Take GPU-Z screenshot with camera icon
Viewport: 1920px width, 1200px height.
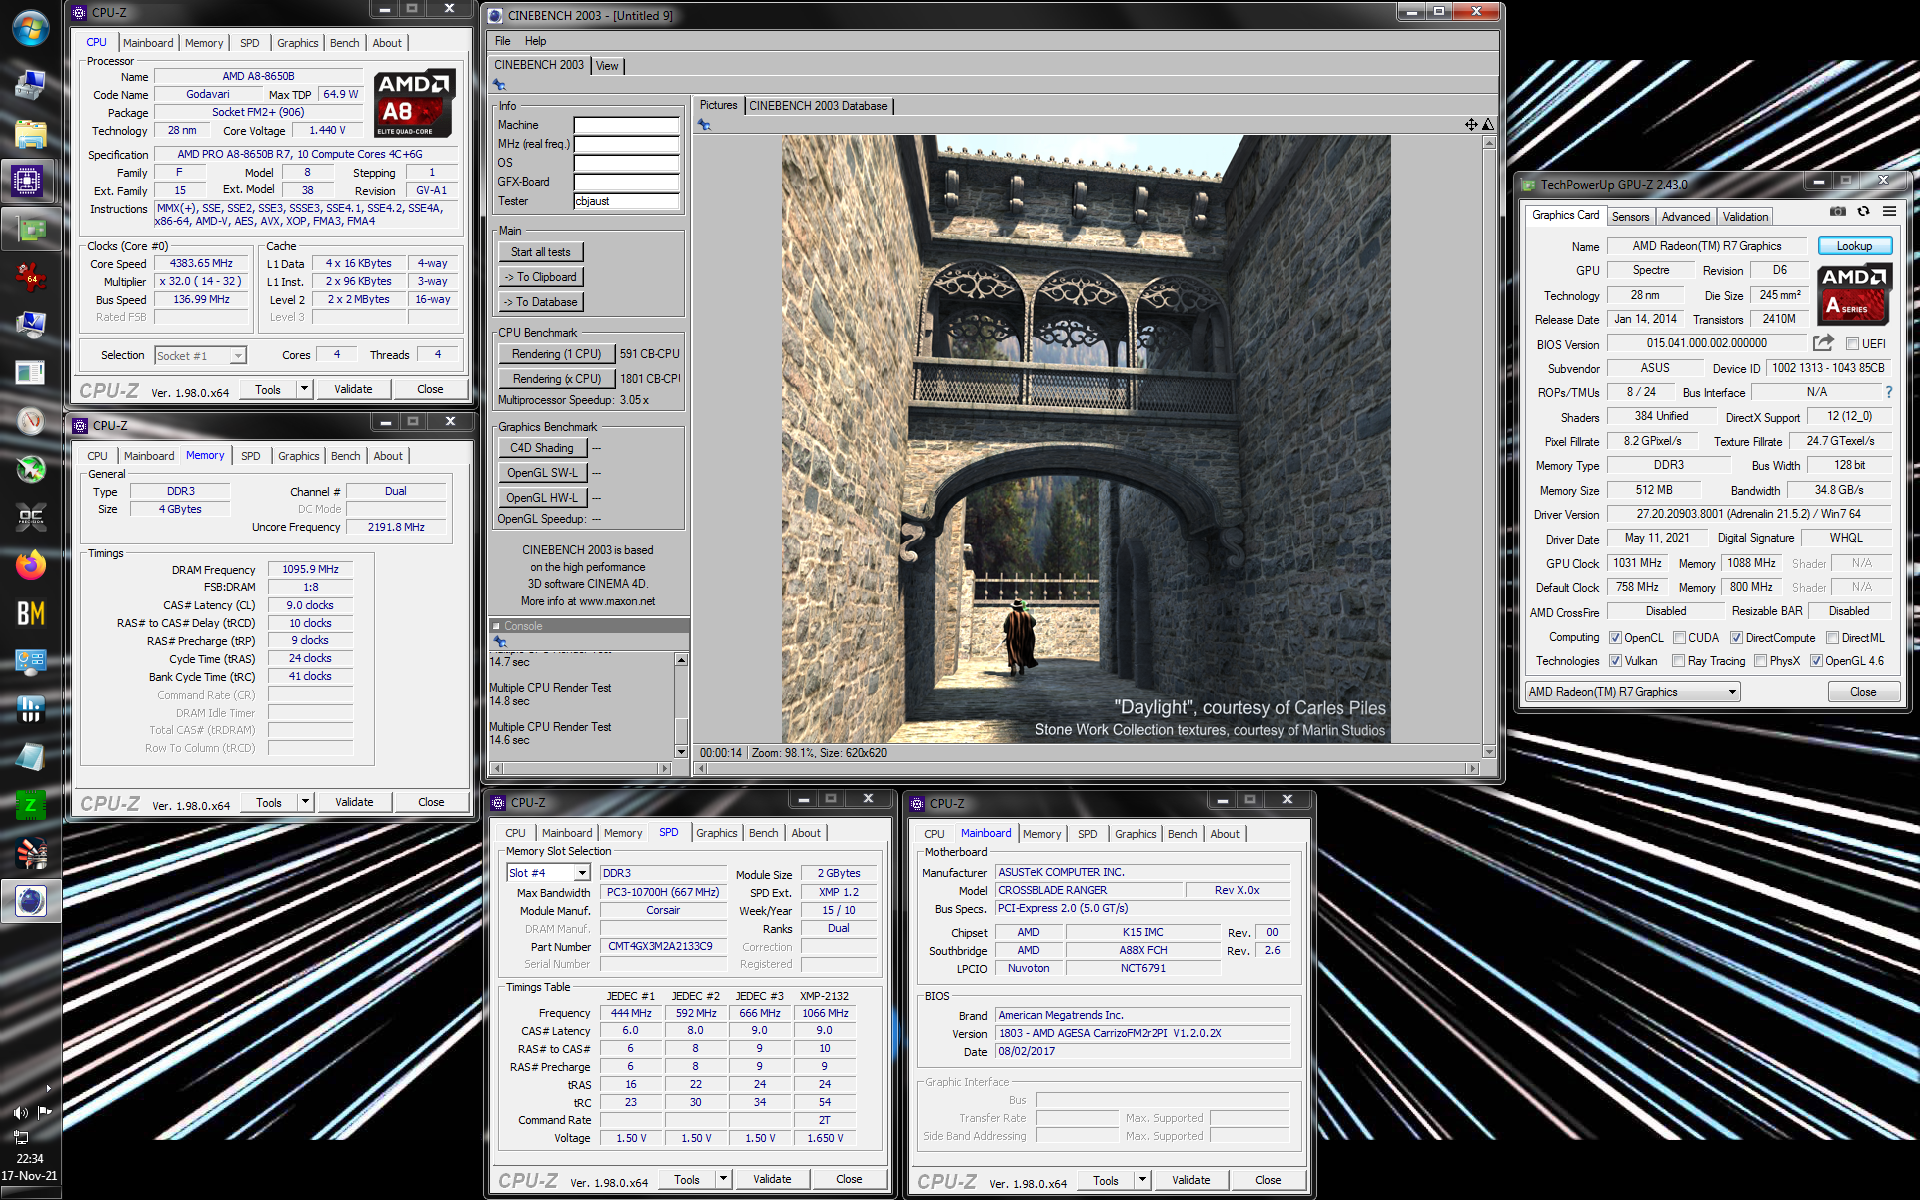tap(1838, 211)
